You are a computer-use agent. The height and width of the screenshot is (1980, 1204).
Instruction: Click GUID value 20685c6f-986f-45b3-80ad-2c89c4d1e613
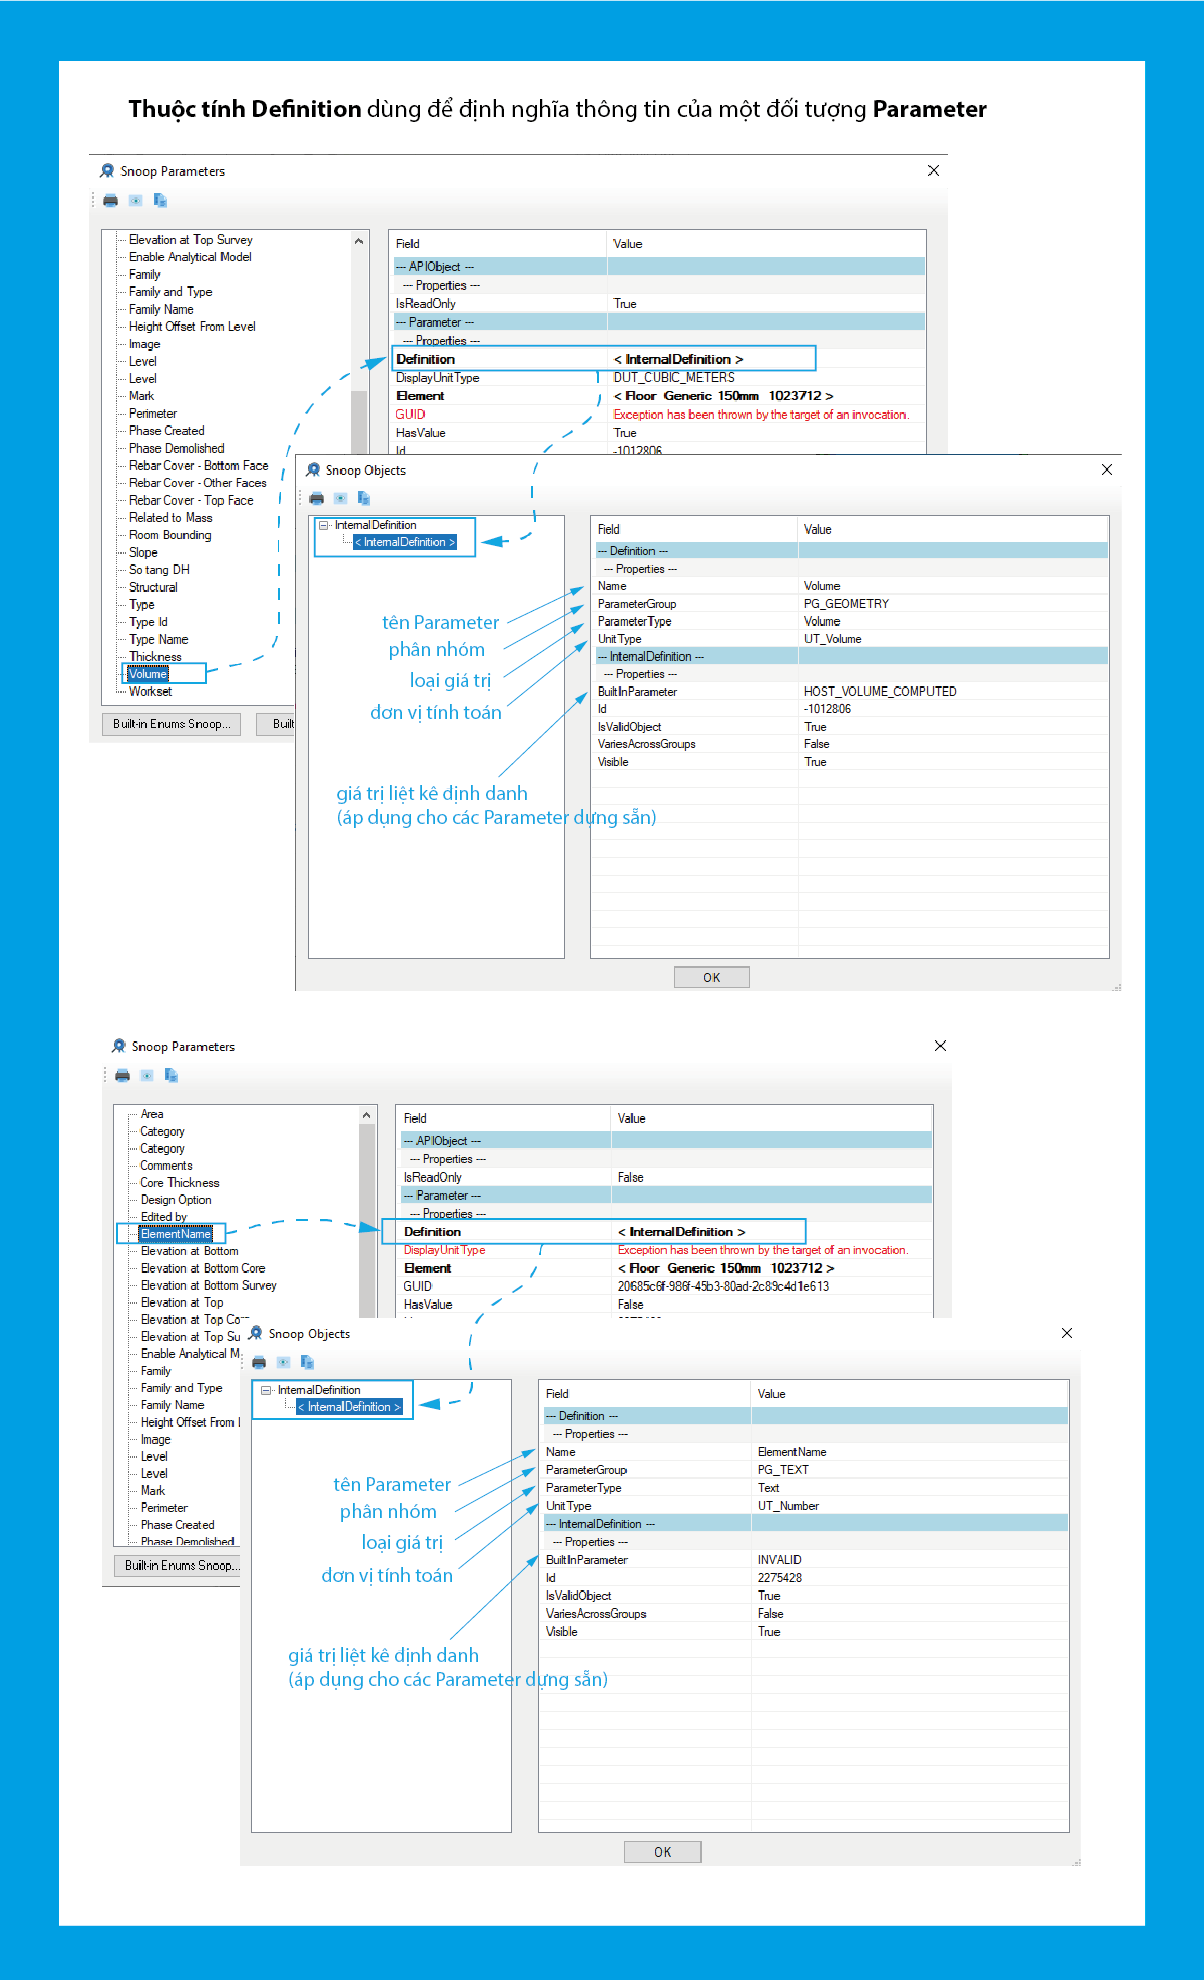(x=724, y=1287)
